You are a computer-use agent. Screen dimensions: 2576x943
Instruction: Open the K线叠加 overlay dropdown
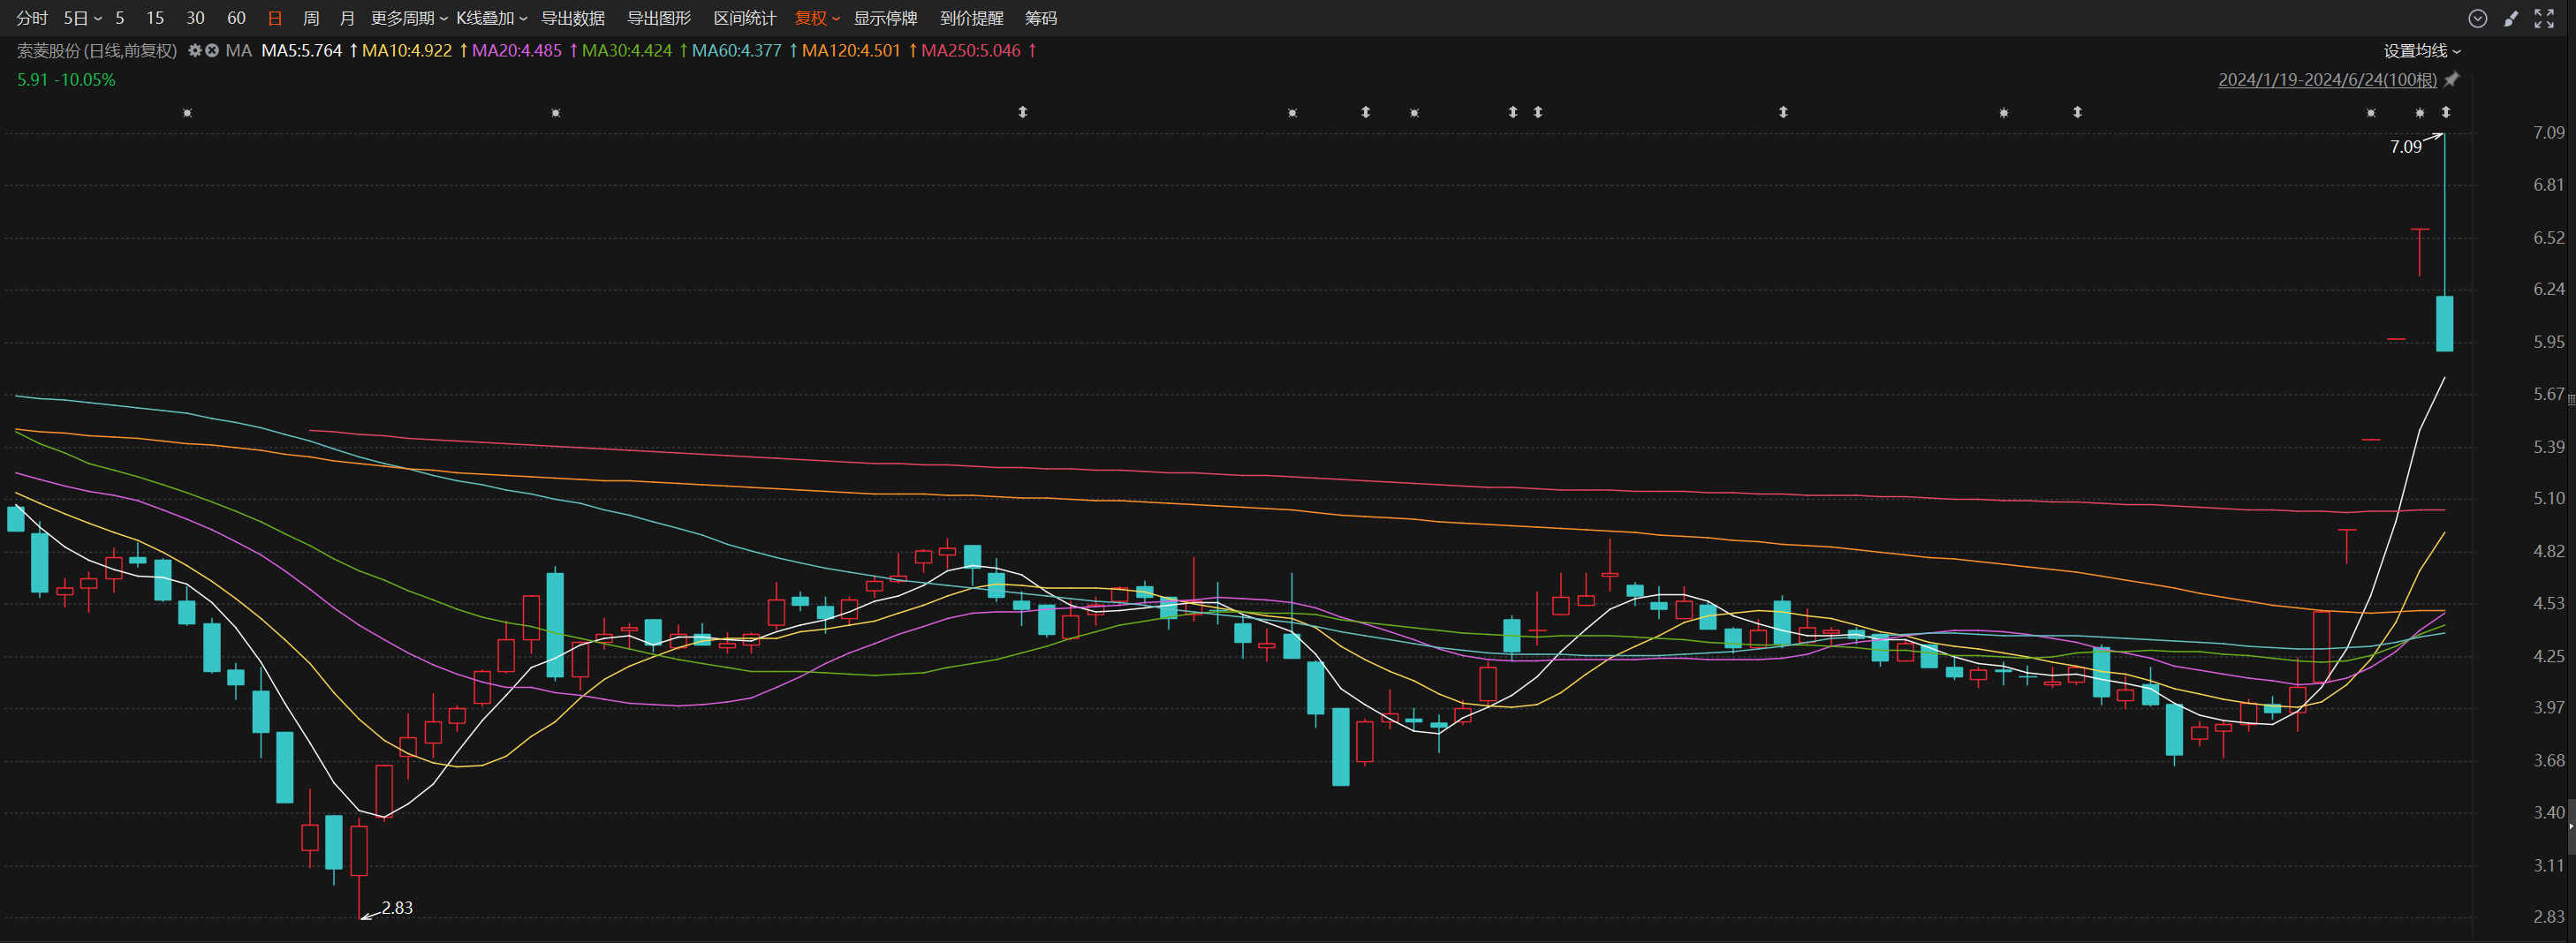point(491,18)
